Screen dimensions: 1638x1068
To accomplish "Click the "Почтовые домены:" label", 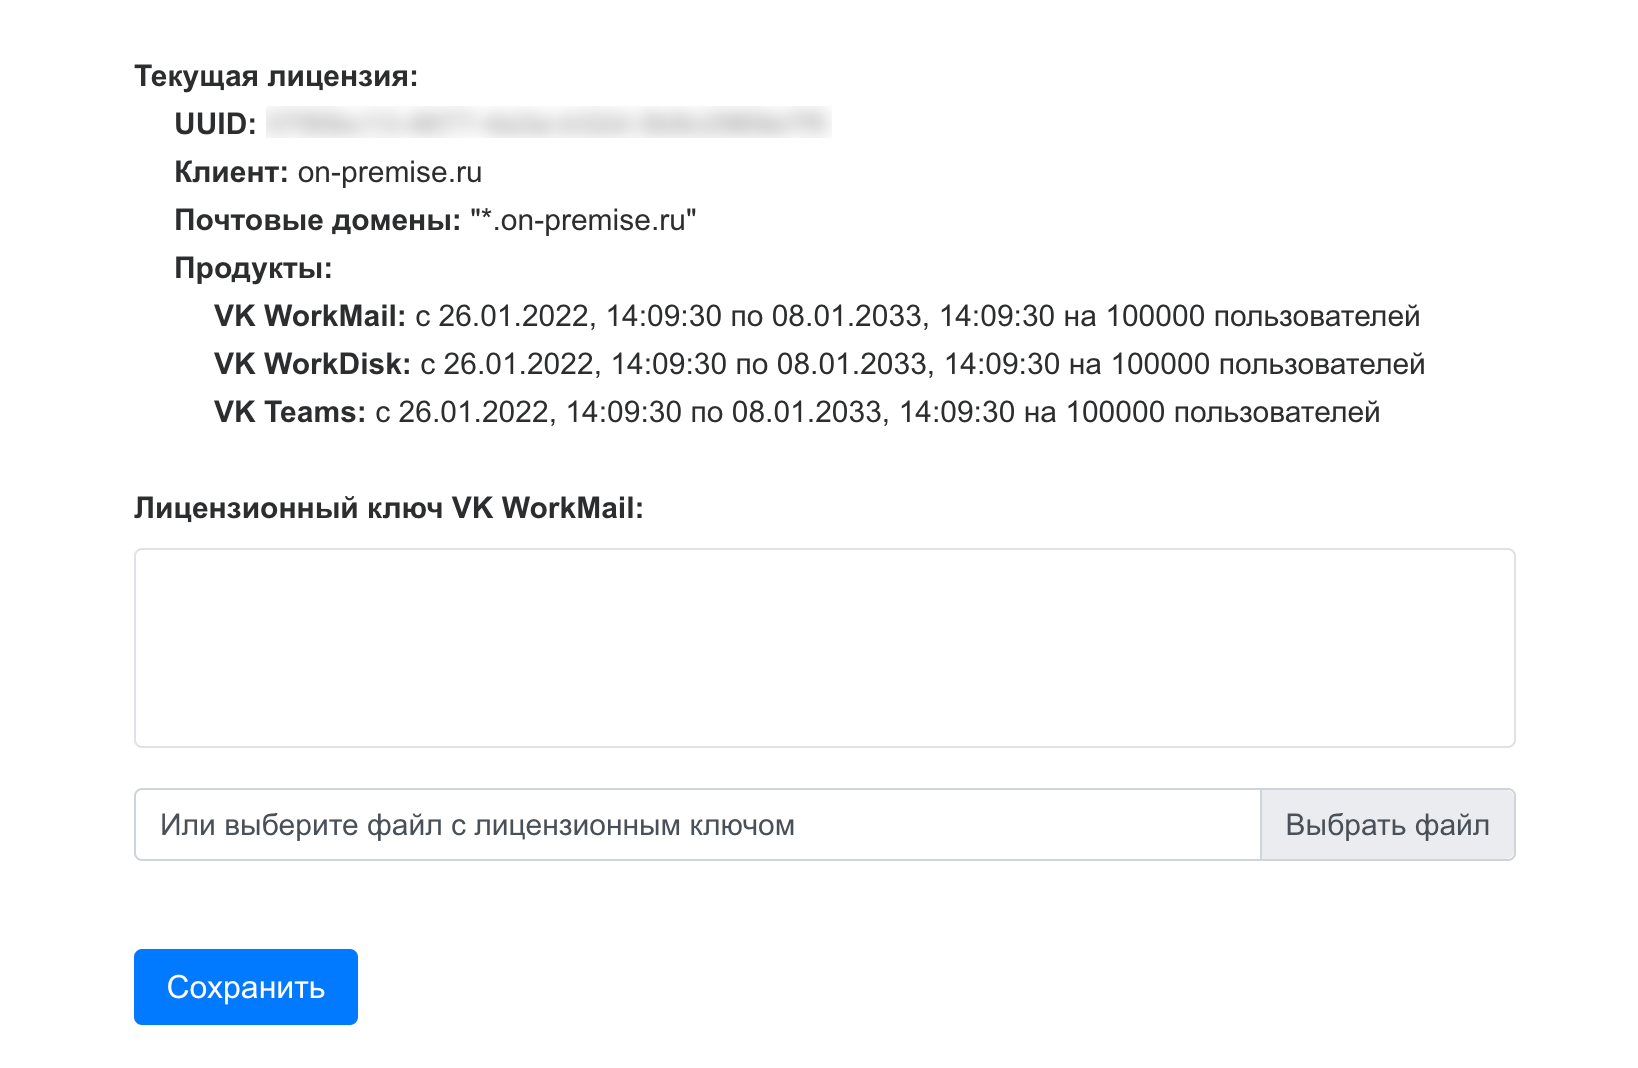I will pyautogui.click(x=317, y=220).
